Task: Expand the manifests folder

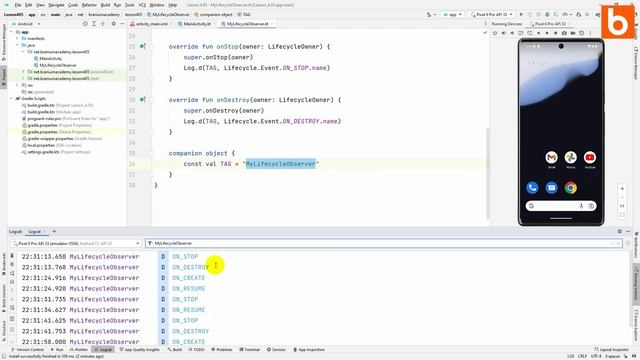Action: pyautogui.click(x=18, y=38)
